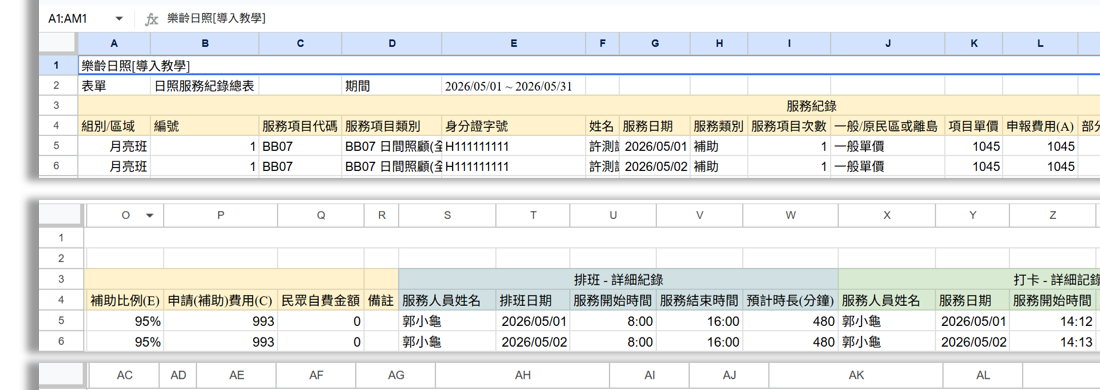Image resolution: width=1100 pixels, height=390 pixels.
Task: Select column J header
Action: (x=887, y=43)
